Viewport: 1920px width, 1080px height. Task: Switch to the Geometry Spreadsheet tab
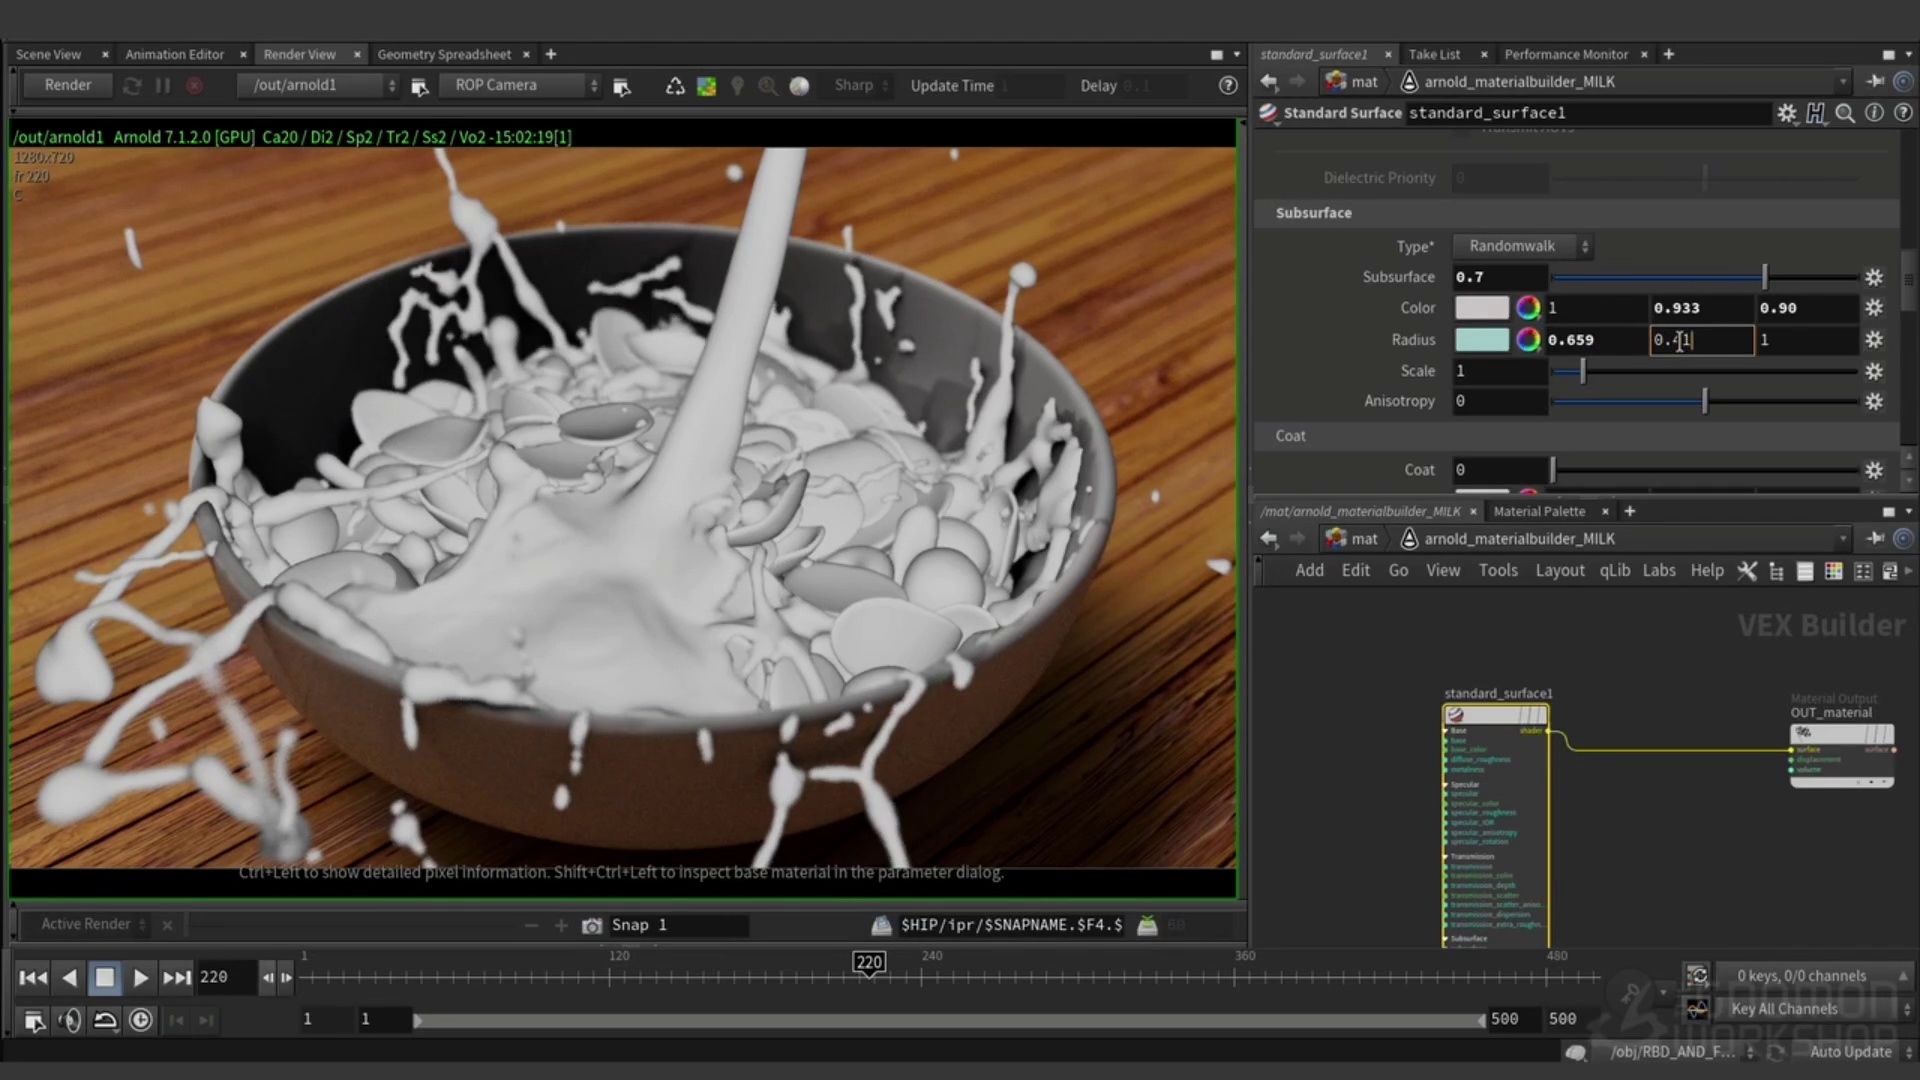(444, 54)
